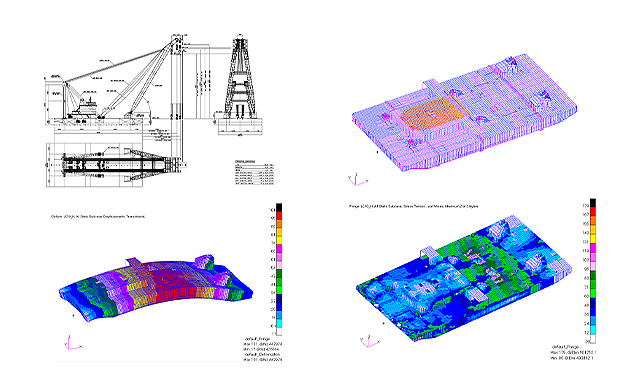Image resolution: width=640 pixels, height=390 pixels.
Task: Click the axis triad beside the stress contour plot
Action: pyautogui.click(x=369, y=341)
